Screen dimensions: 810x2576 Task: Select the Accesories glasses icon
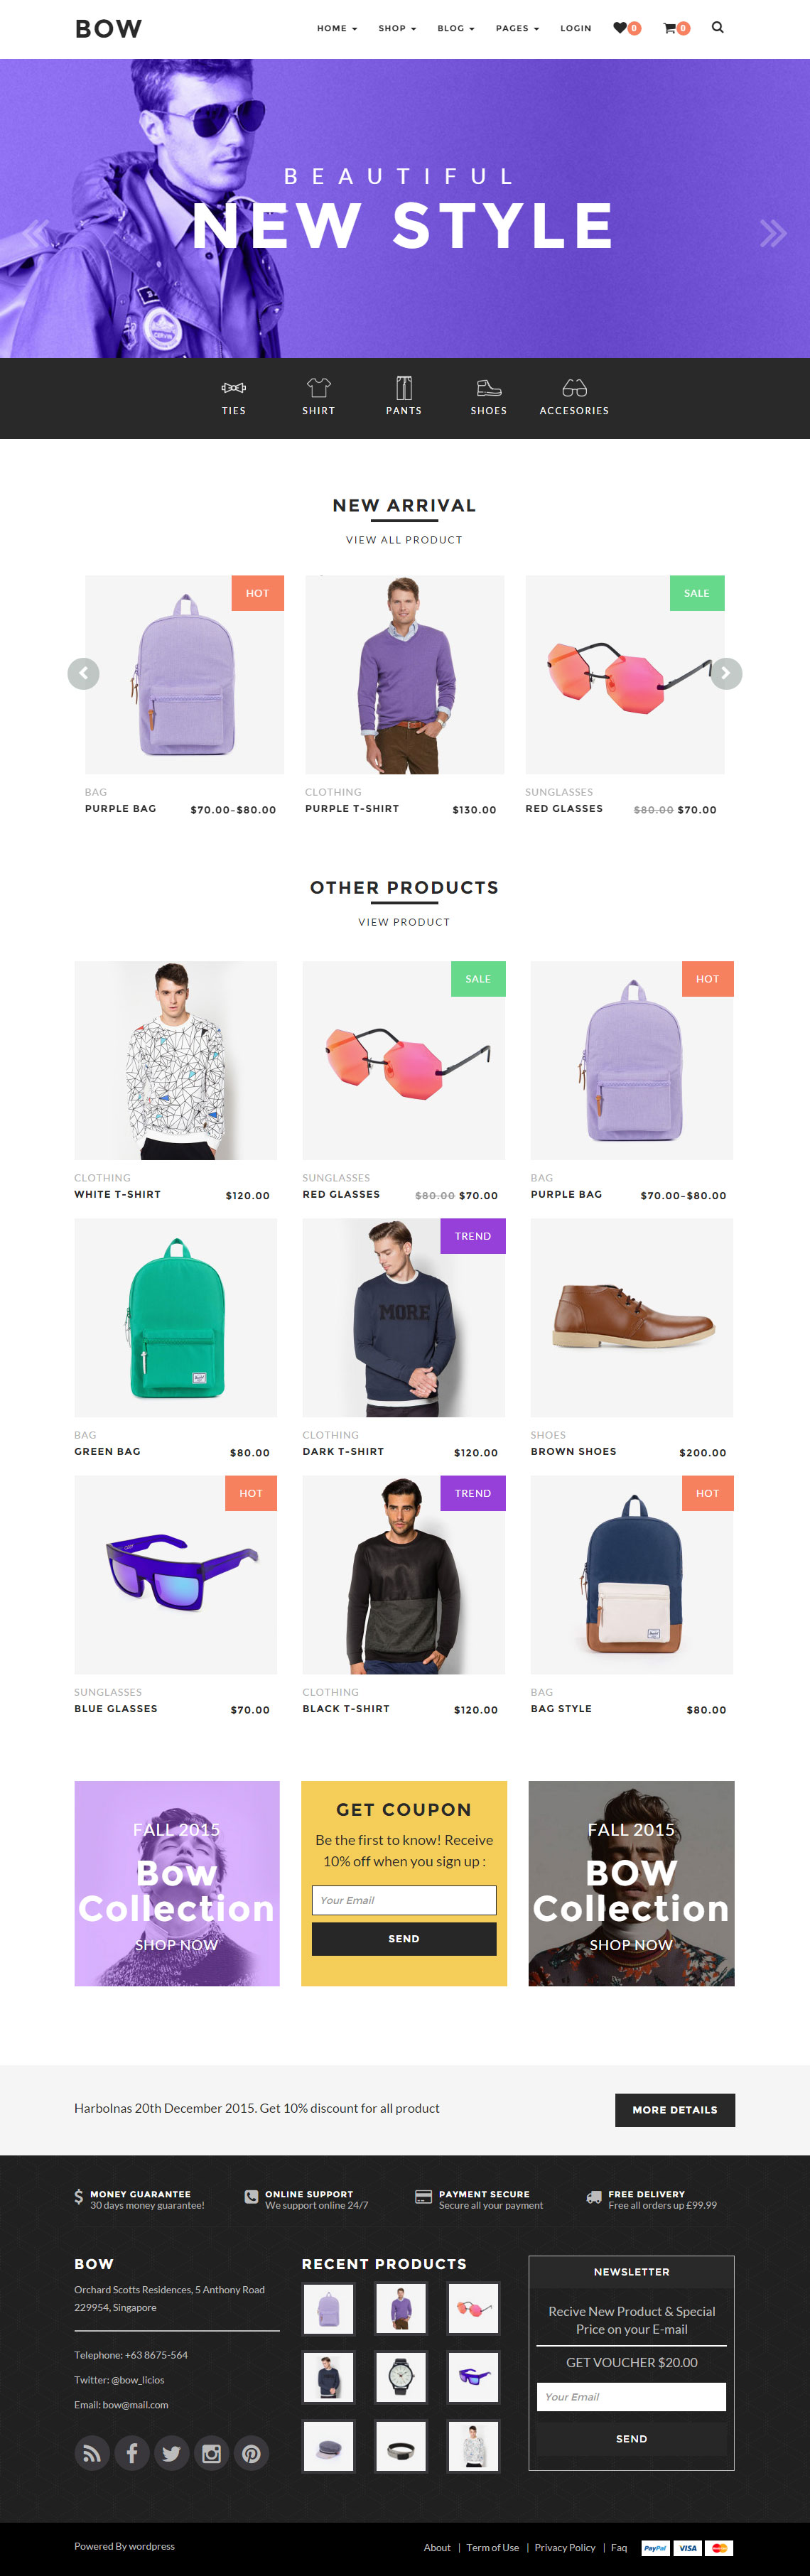574,387
